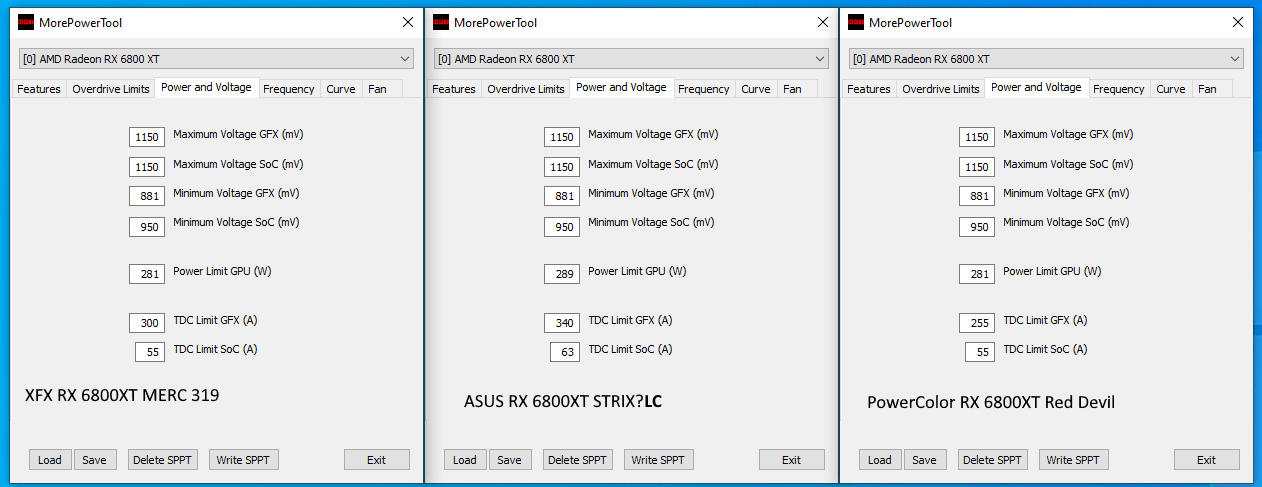Click Write SPPT in PowerColor Red Devil window

point(1074,460)
